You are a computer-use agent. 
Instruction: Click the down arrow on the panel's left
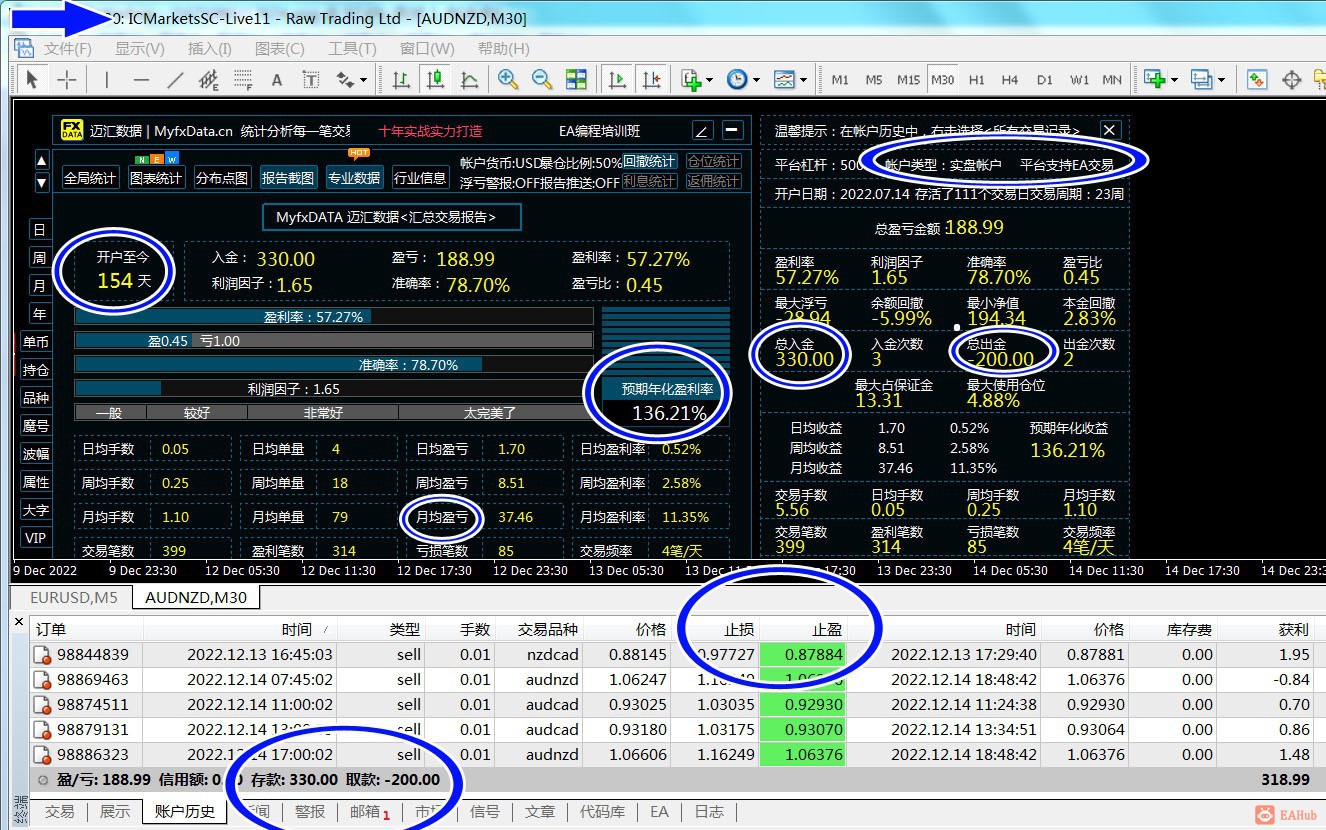pyautogui.click(x=42, y=183)
